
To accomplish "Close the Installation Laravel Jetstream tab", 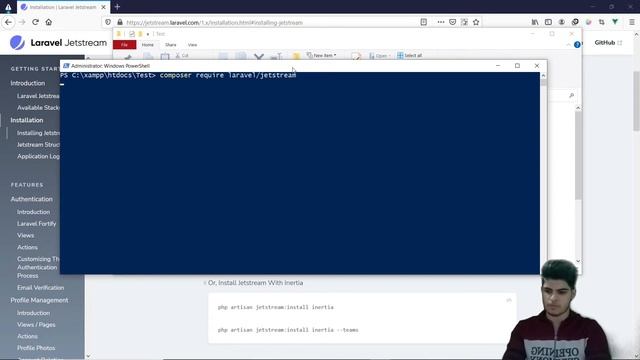I will point(103,7).
